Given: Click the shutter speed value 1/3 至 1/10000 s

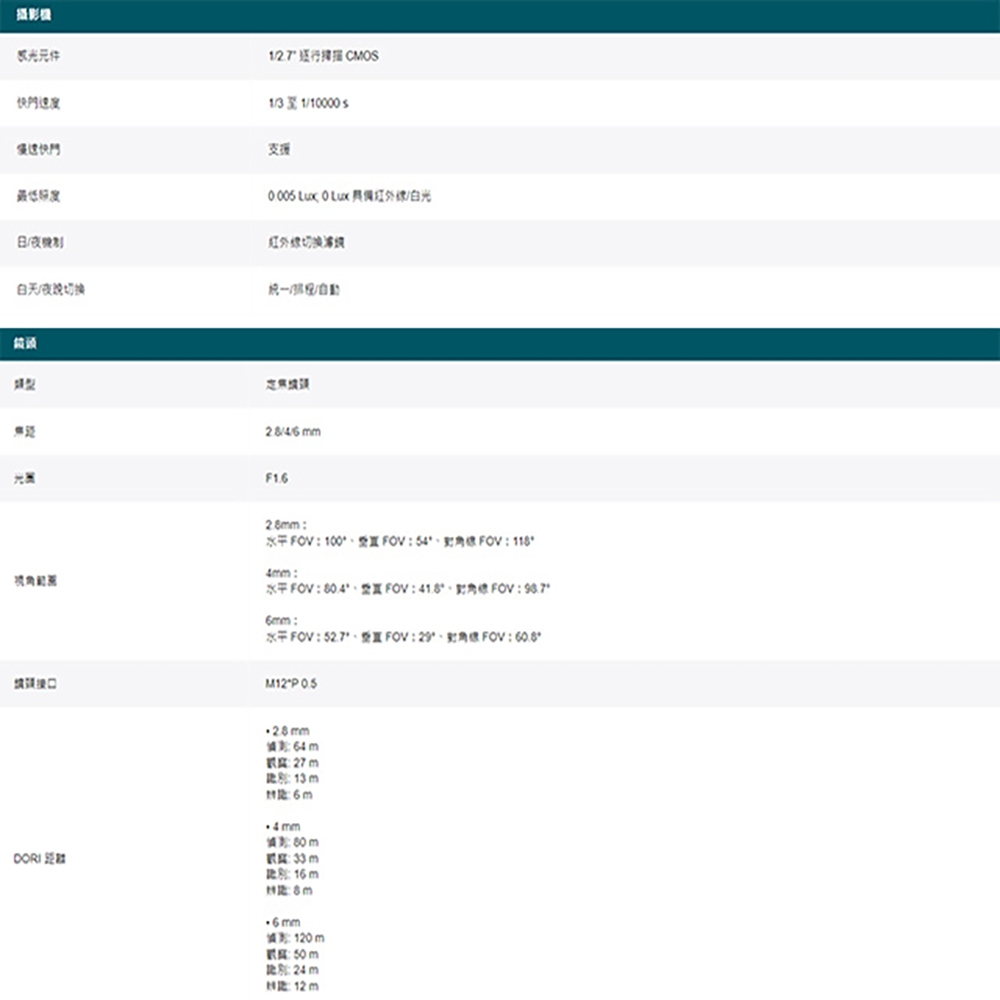Looking at the screenshot, I should pyautogui.click(x=302, y=102).
